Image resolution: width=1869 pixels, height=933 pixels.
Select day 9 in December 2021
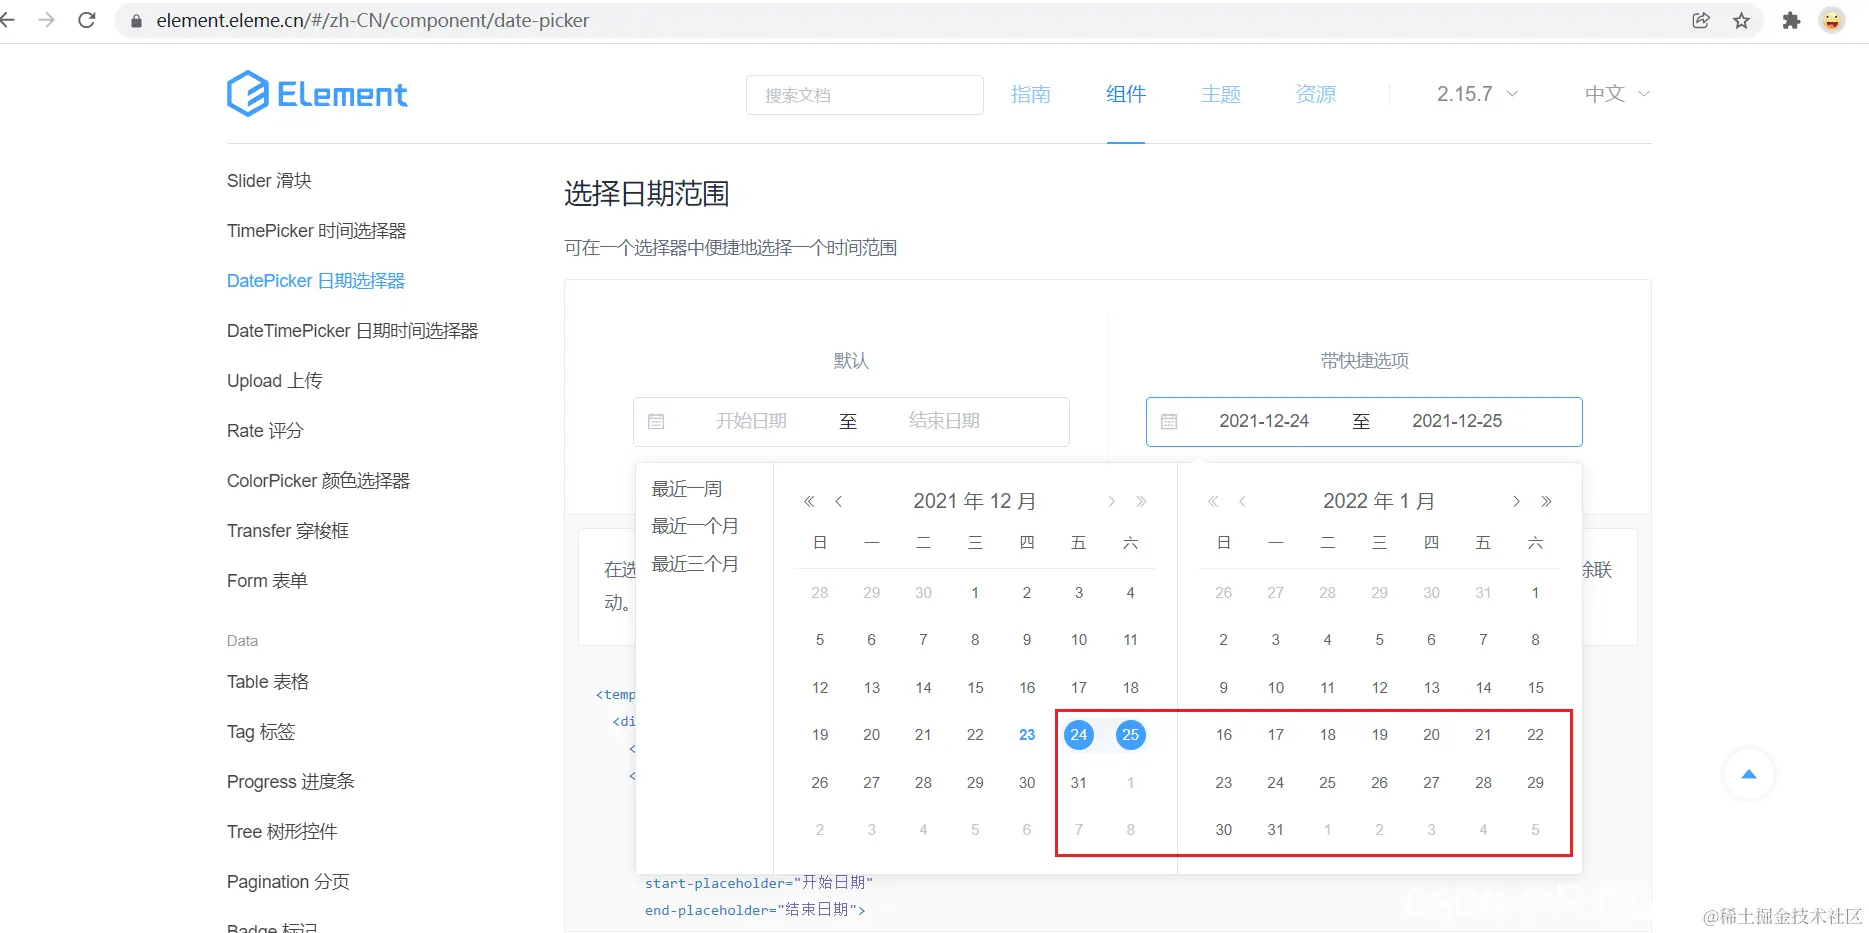pos(1027,640)
